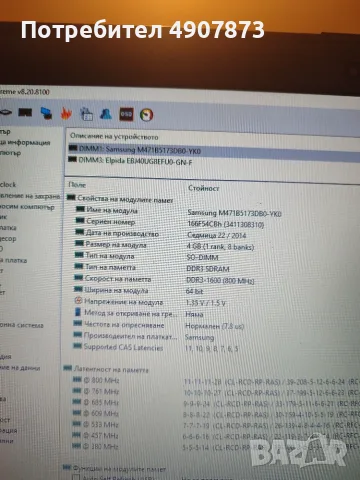
Task: Click the value 'DDR3-1600 (800 MHz)'
Action: tap(220, 281)
